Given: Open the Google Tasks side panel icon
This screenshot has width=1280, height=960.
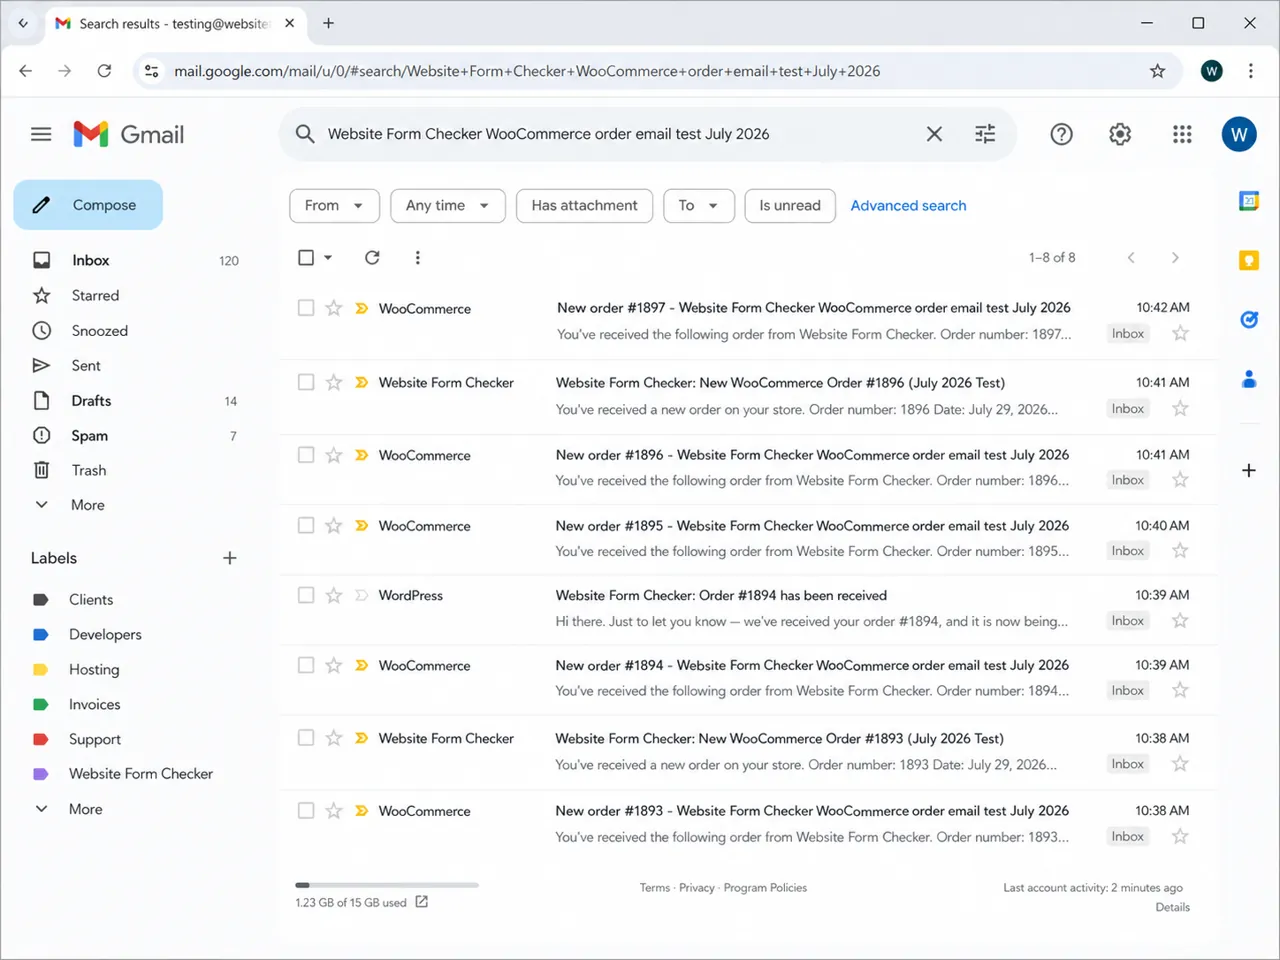Looking at the screenshot, I should [1249, 320].
